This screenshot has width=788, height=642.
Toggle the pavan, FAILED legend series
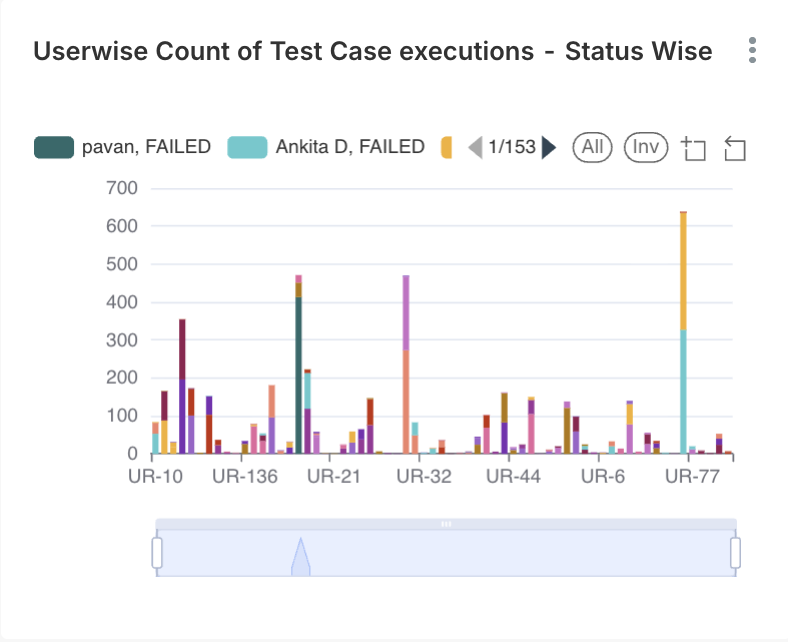click(x=123, y=147)
